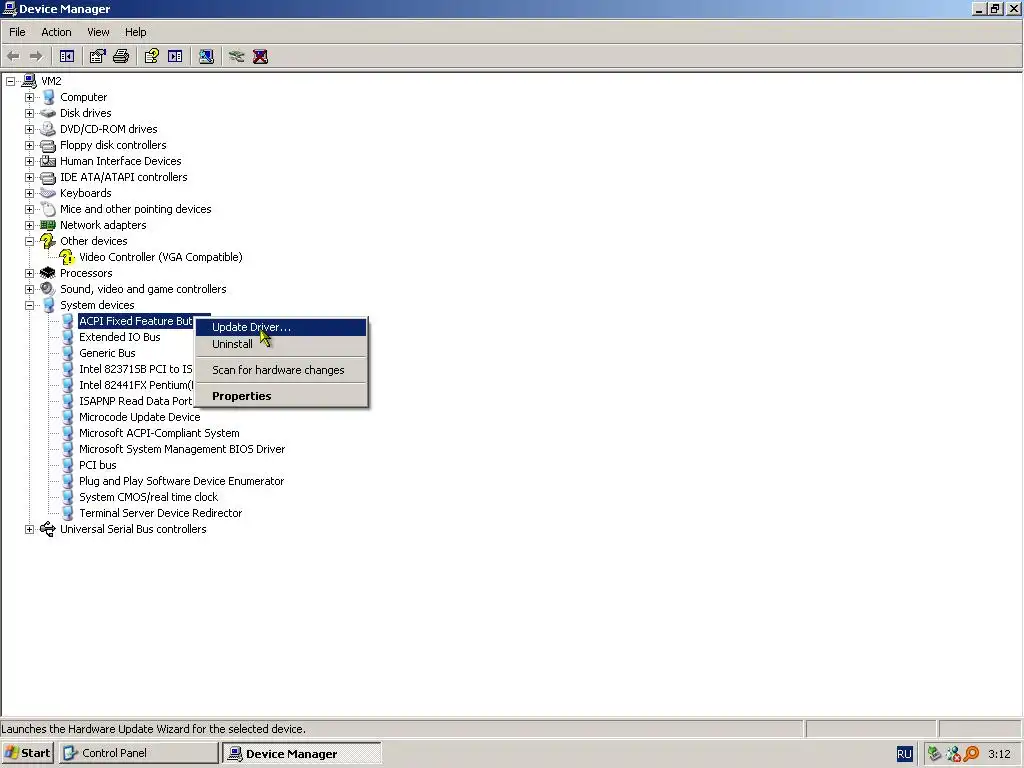1024x768 pixels.
Task: Toggle the console tree pane toolbar icon
Action: (67, 57)
